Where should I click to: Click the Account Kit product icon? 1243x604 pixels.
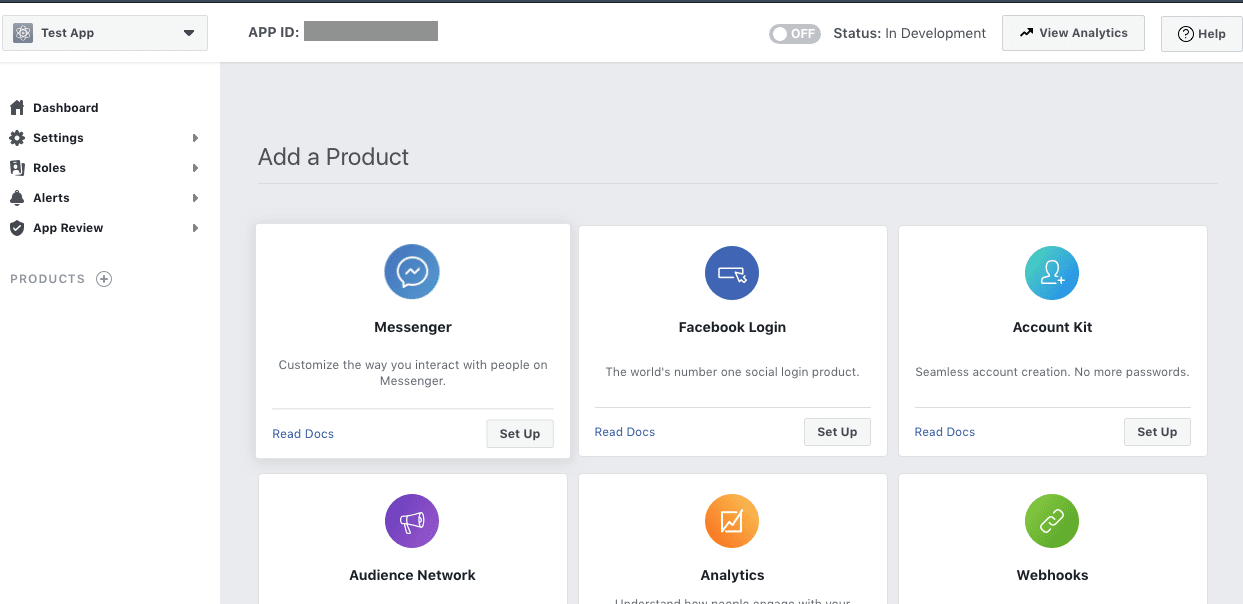pos(1052,272)
